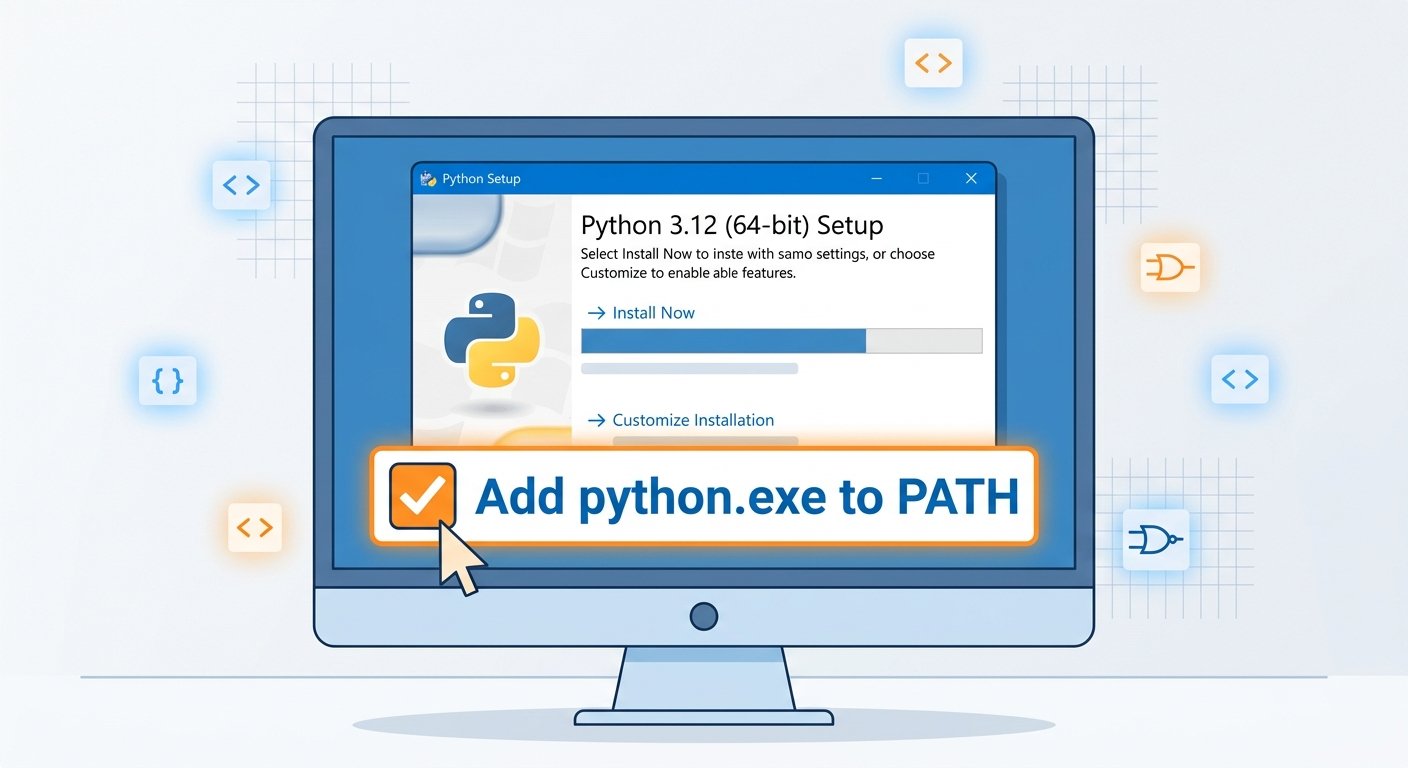Viewport: 1408px width, 768px height.
Task: Click the 'Python Setup' window title text
Action: pos(481,179)
